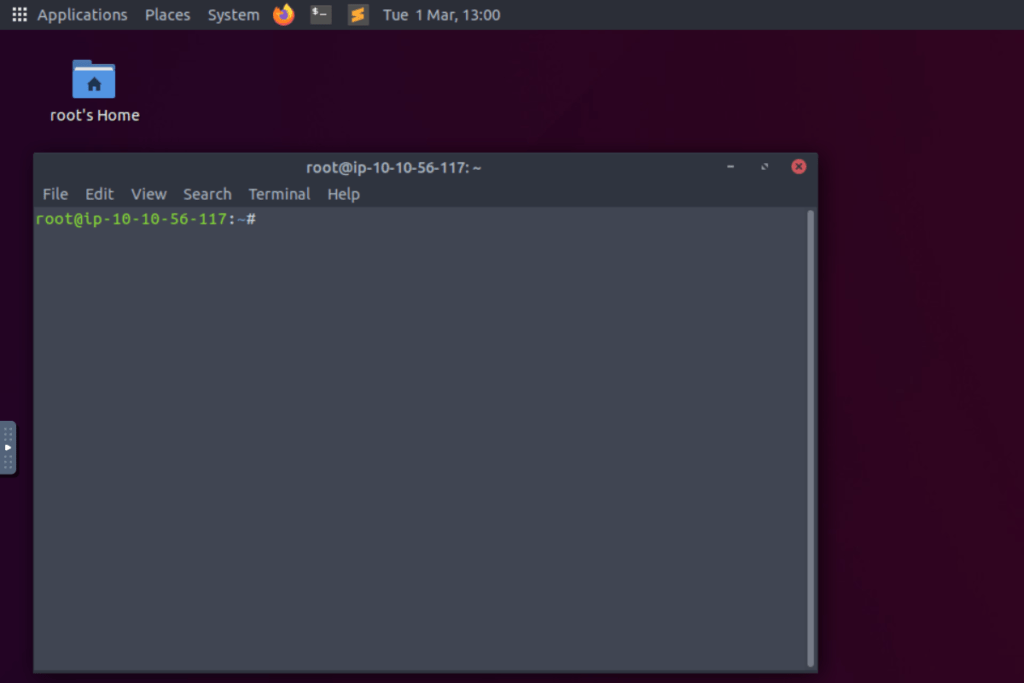Maximize the terminal window

(x=764, y=167)
